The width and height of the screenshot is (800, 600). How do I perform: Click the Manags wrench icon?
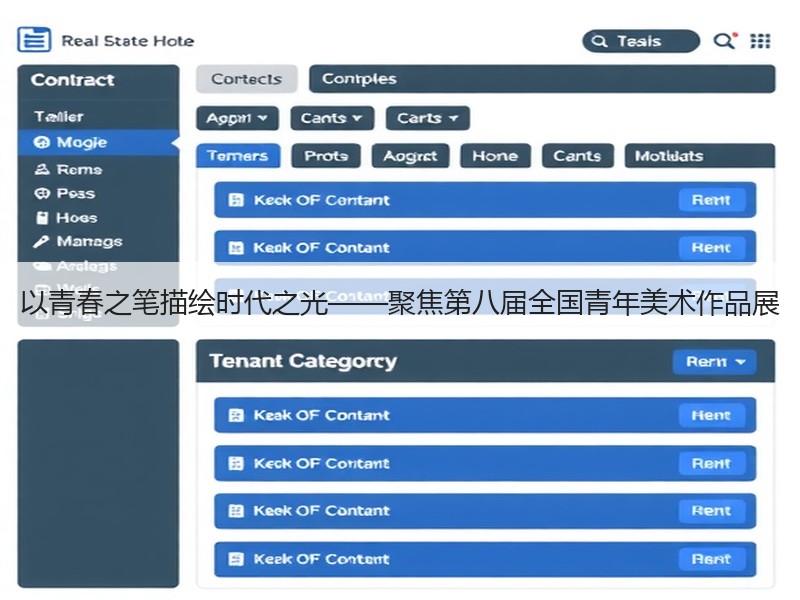(x=41, y=241)
